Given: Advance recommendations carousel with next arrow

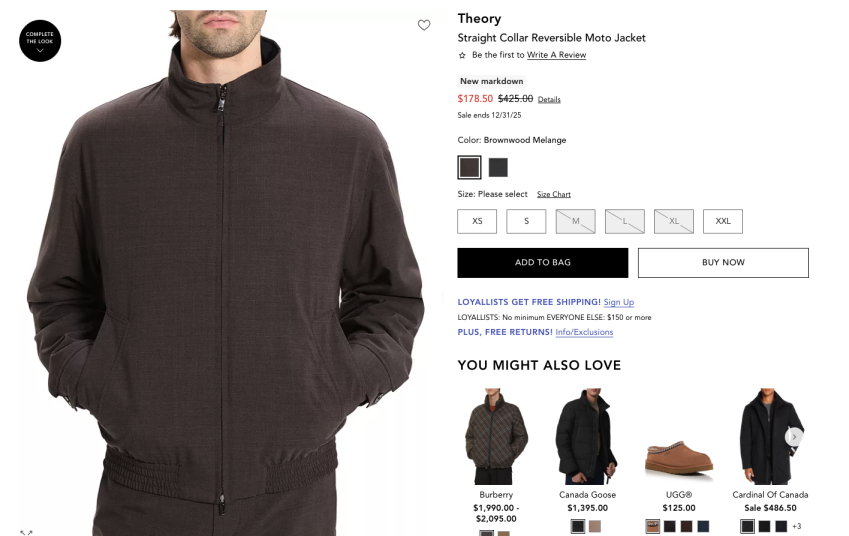Looking at the screenshot, I should [794, 437].
